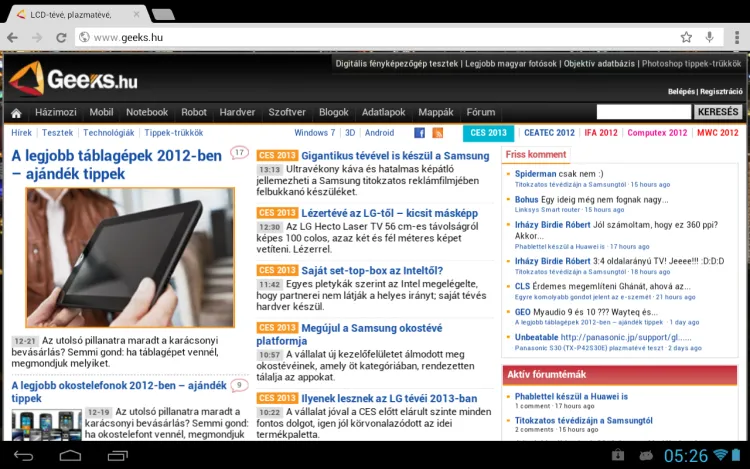
Task: Tap the store bag notification icon
Action: pos(618,455)
